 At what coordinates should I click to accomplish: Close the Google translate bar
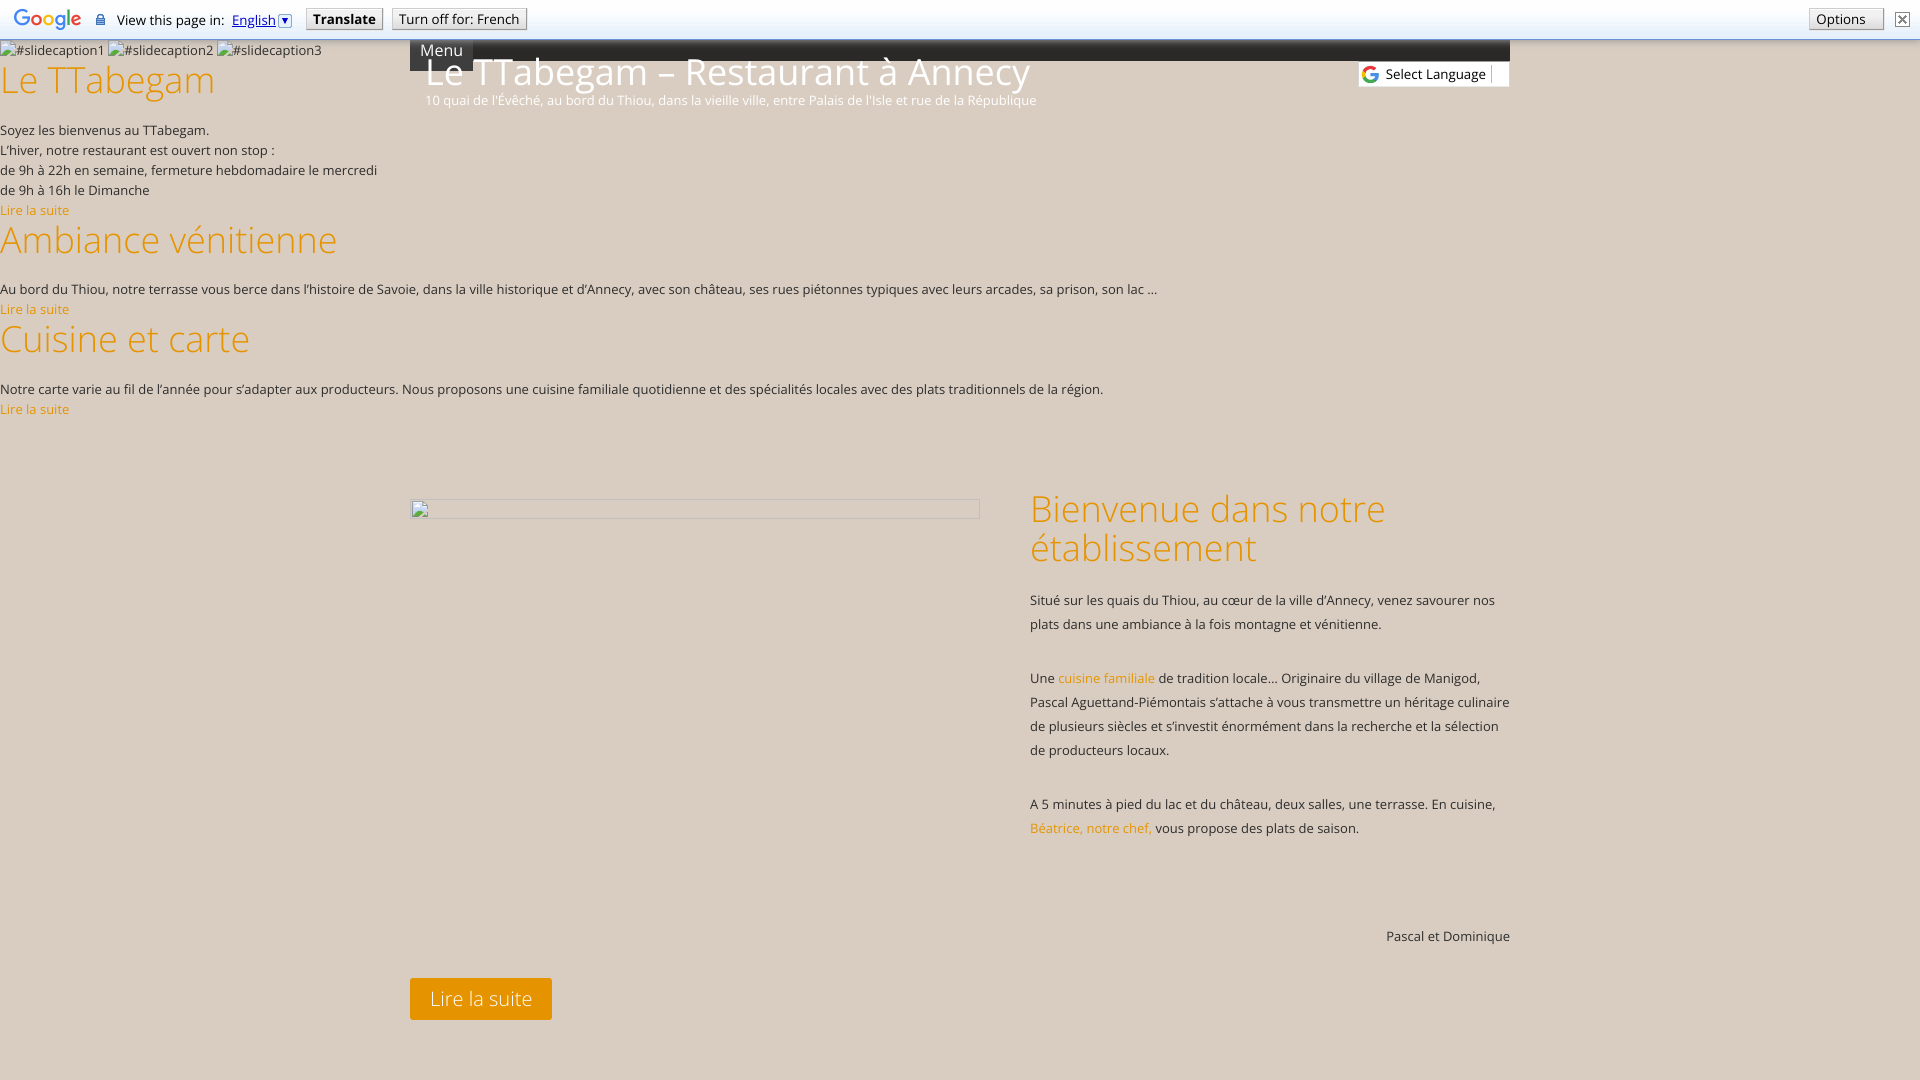1902,19
